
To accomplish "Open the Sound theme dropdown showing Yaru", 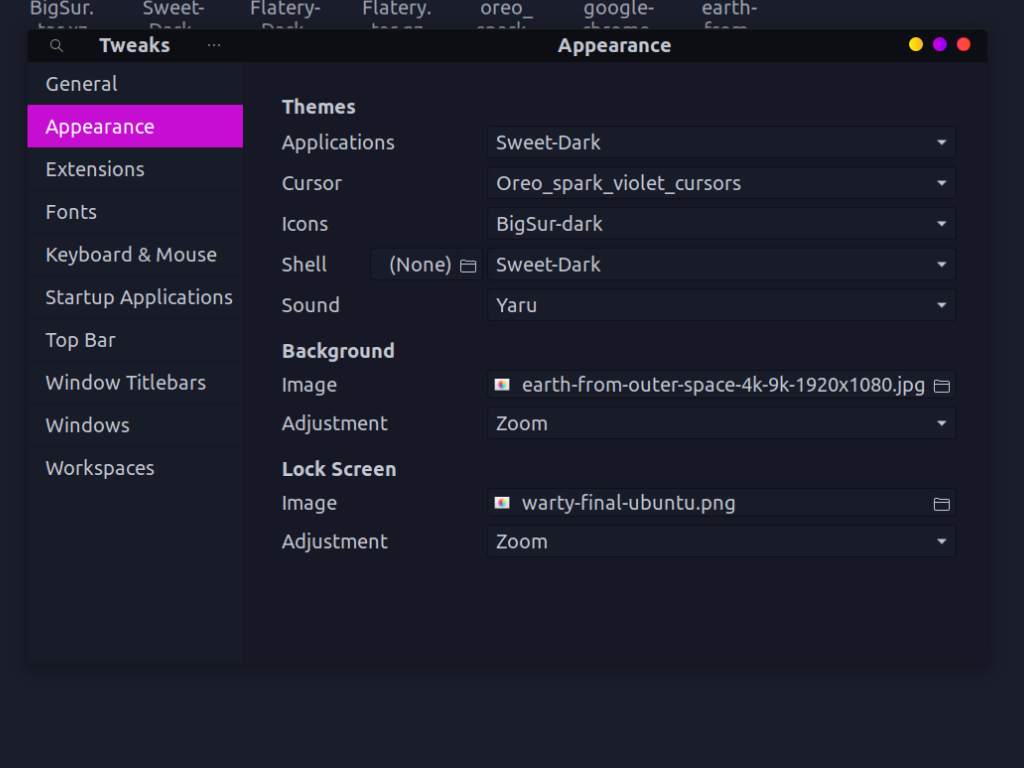I will pos(722,305).
